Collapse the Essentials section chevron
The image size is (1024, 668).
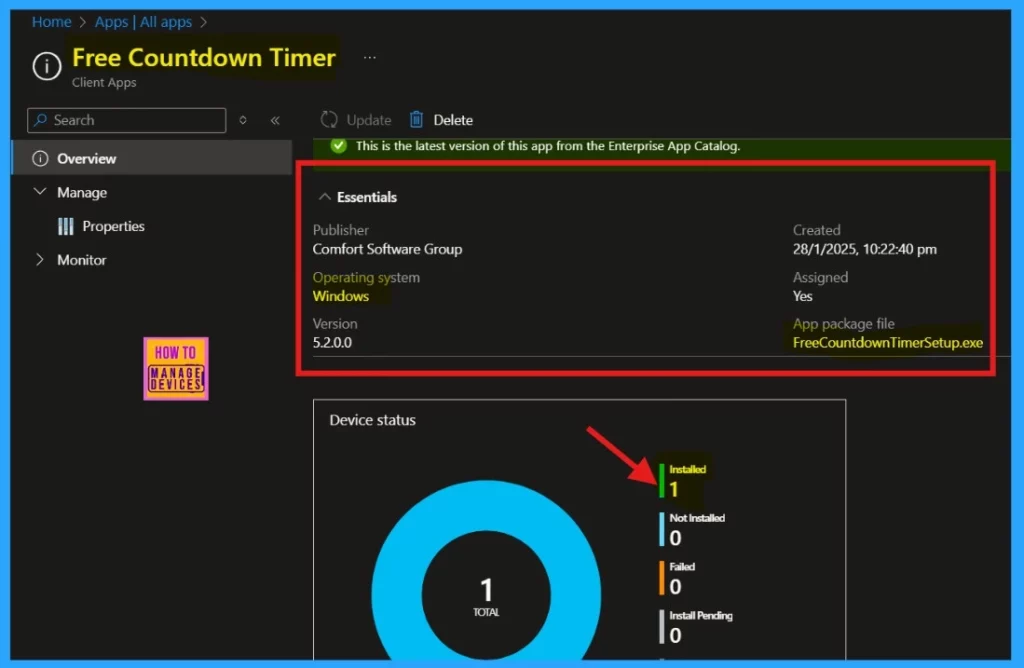pyautogui.click(x=325, y=197)
